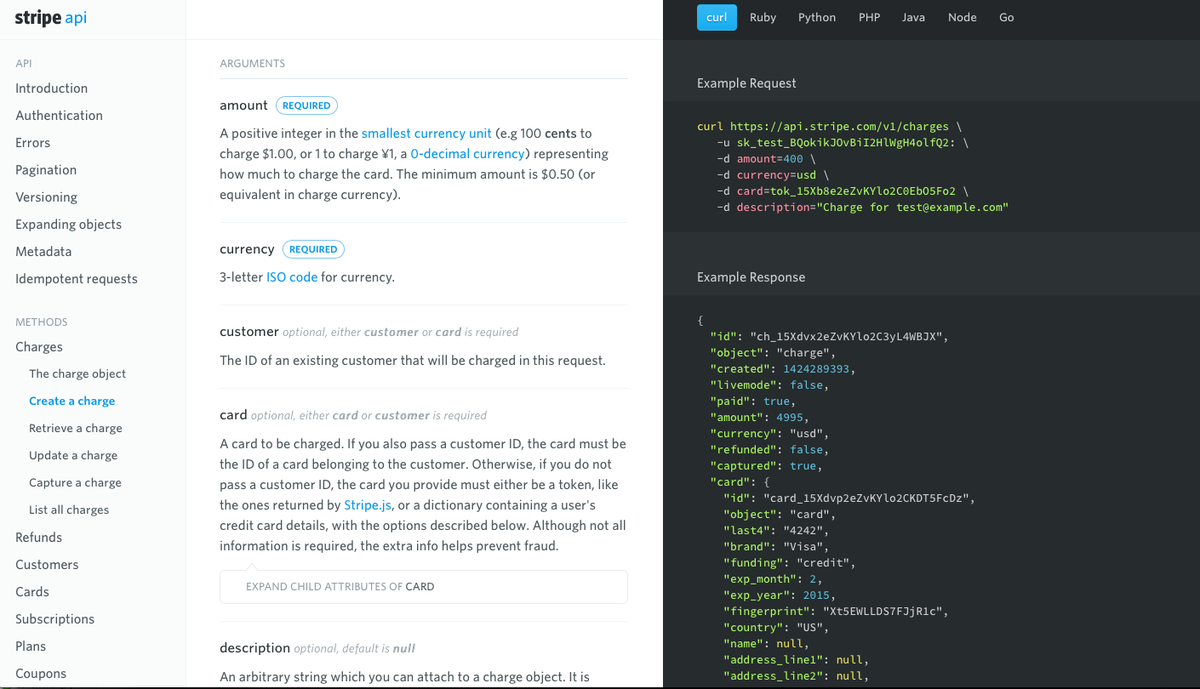
Task: Open Retrieve a charge page
Action: click(x=75, y=428)
